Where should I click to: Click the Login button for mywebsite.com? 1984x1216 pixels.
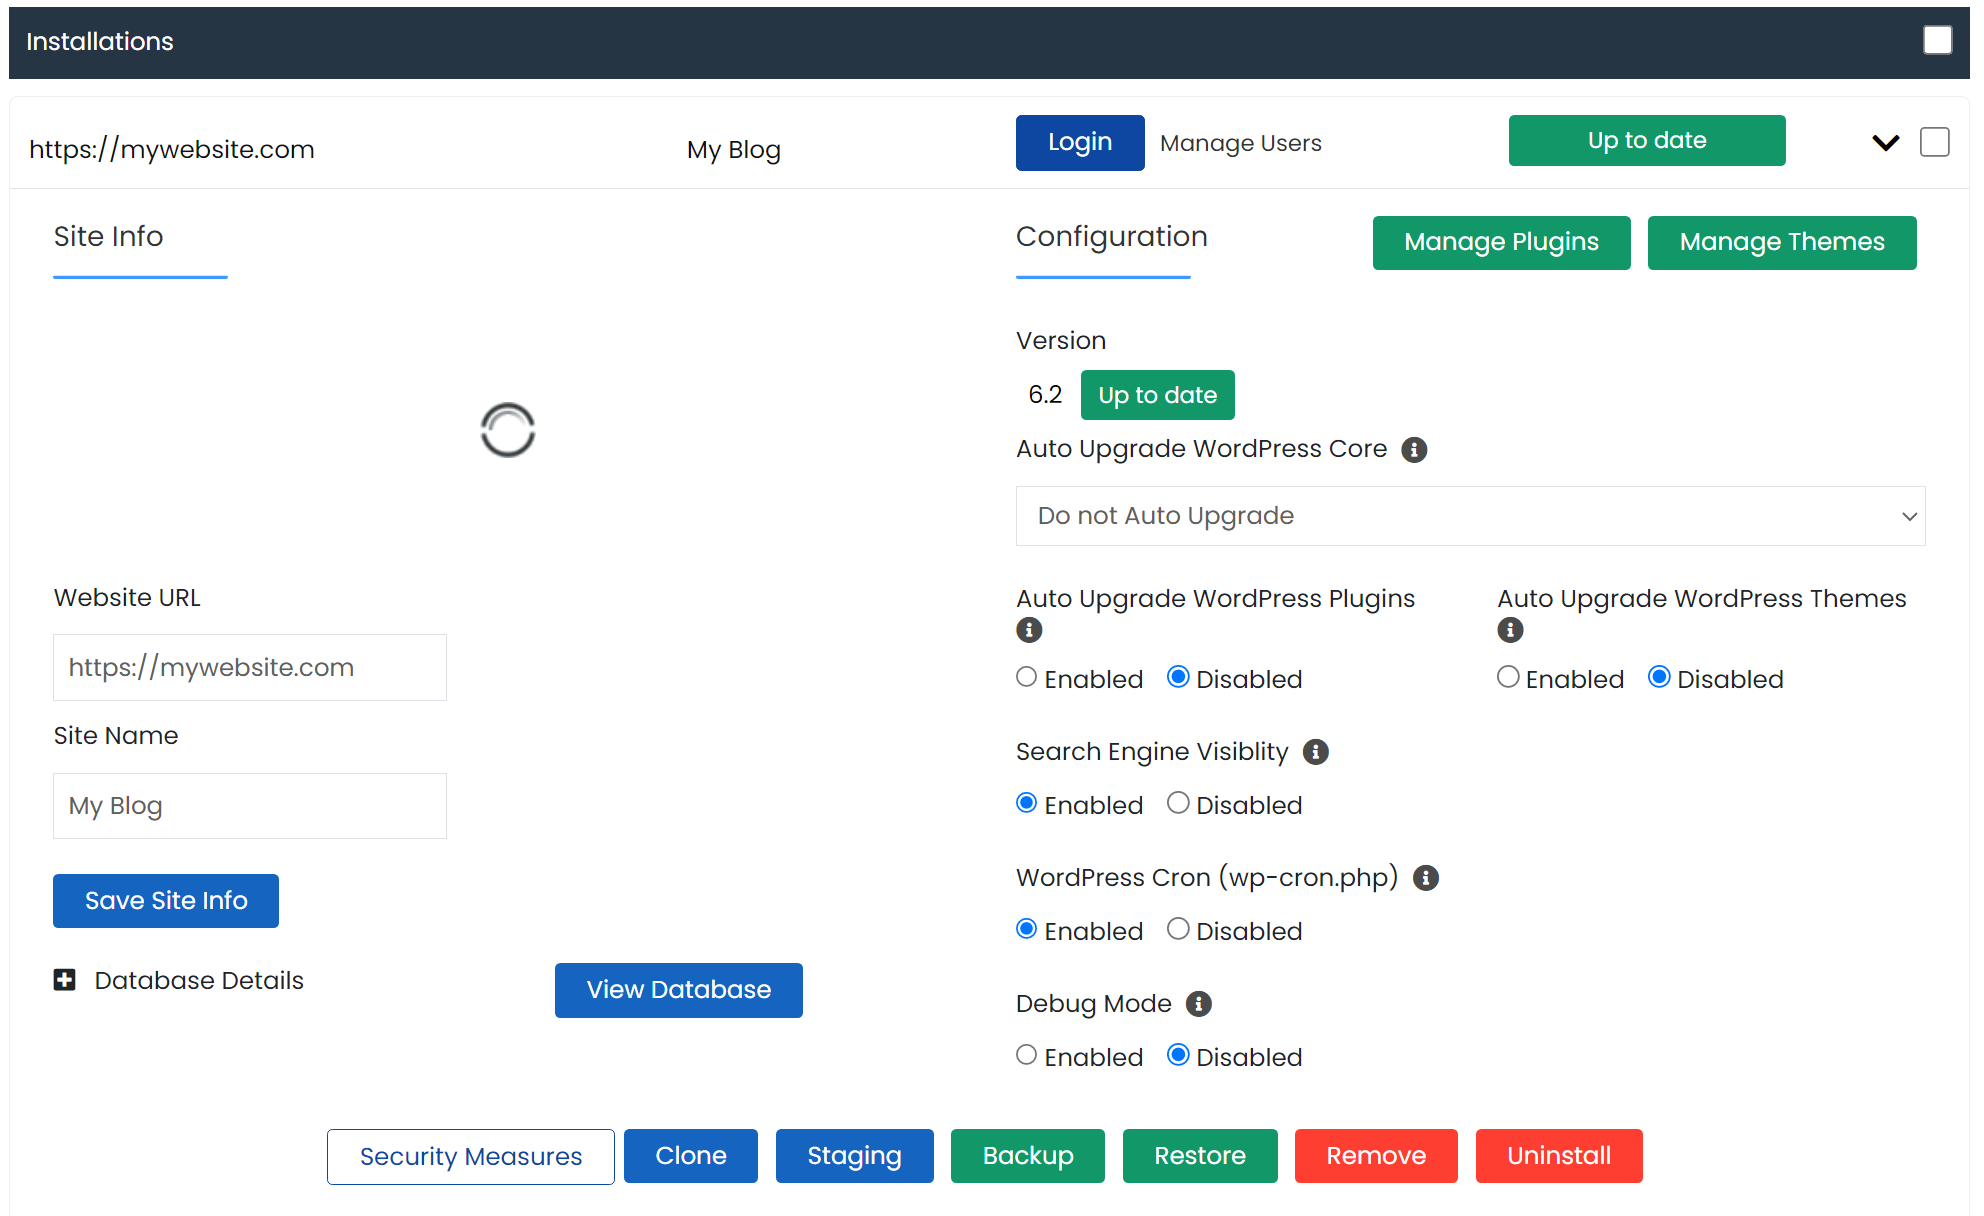click(1078, 142)
